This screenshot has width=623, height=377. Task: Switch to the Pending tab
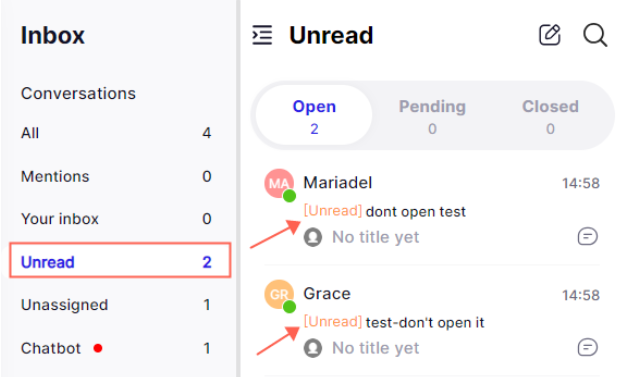pos(432,116)
